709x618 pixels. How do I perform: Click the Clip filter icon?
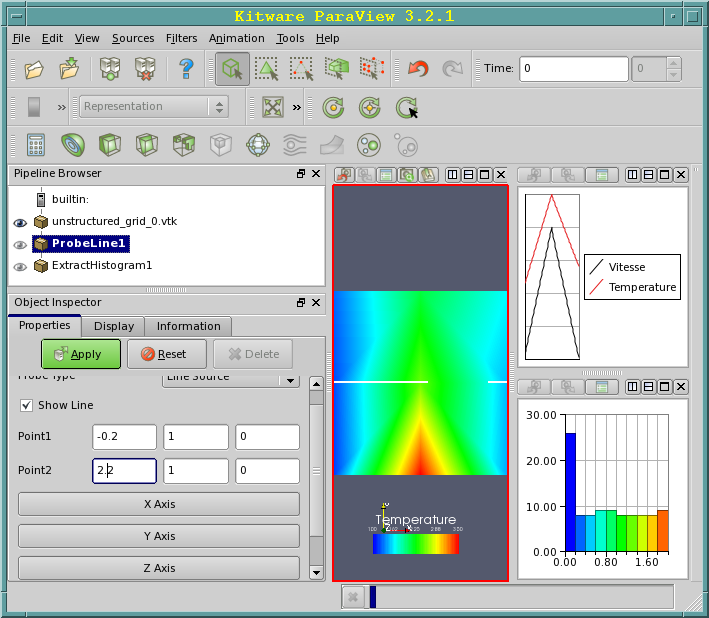(109, 145)
